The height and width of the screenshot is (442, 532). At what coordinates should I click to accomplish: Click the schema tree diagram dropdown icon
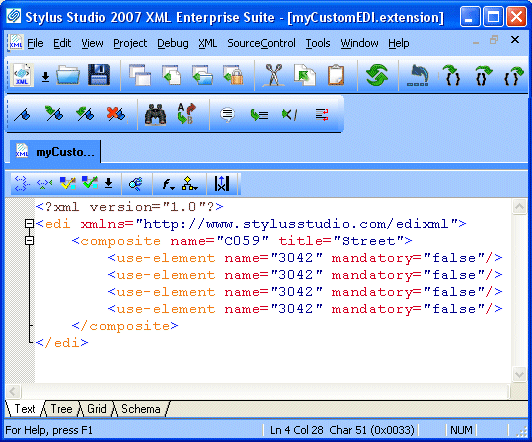pos(189,184)
